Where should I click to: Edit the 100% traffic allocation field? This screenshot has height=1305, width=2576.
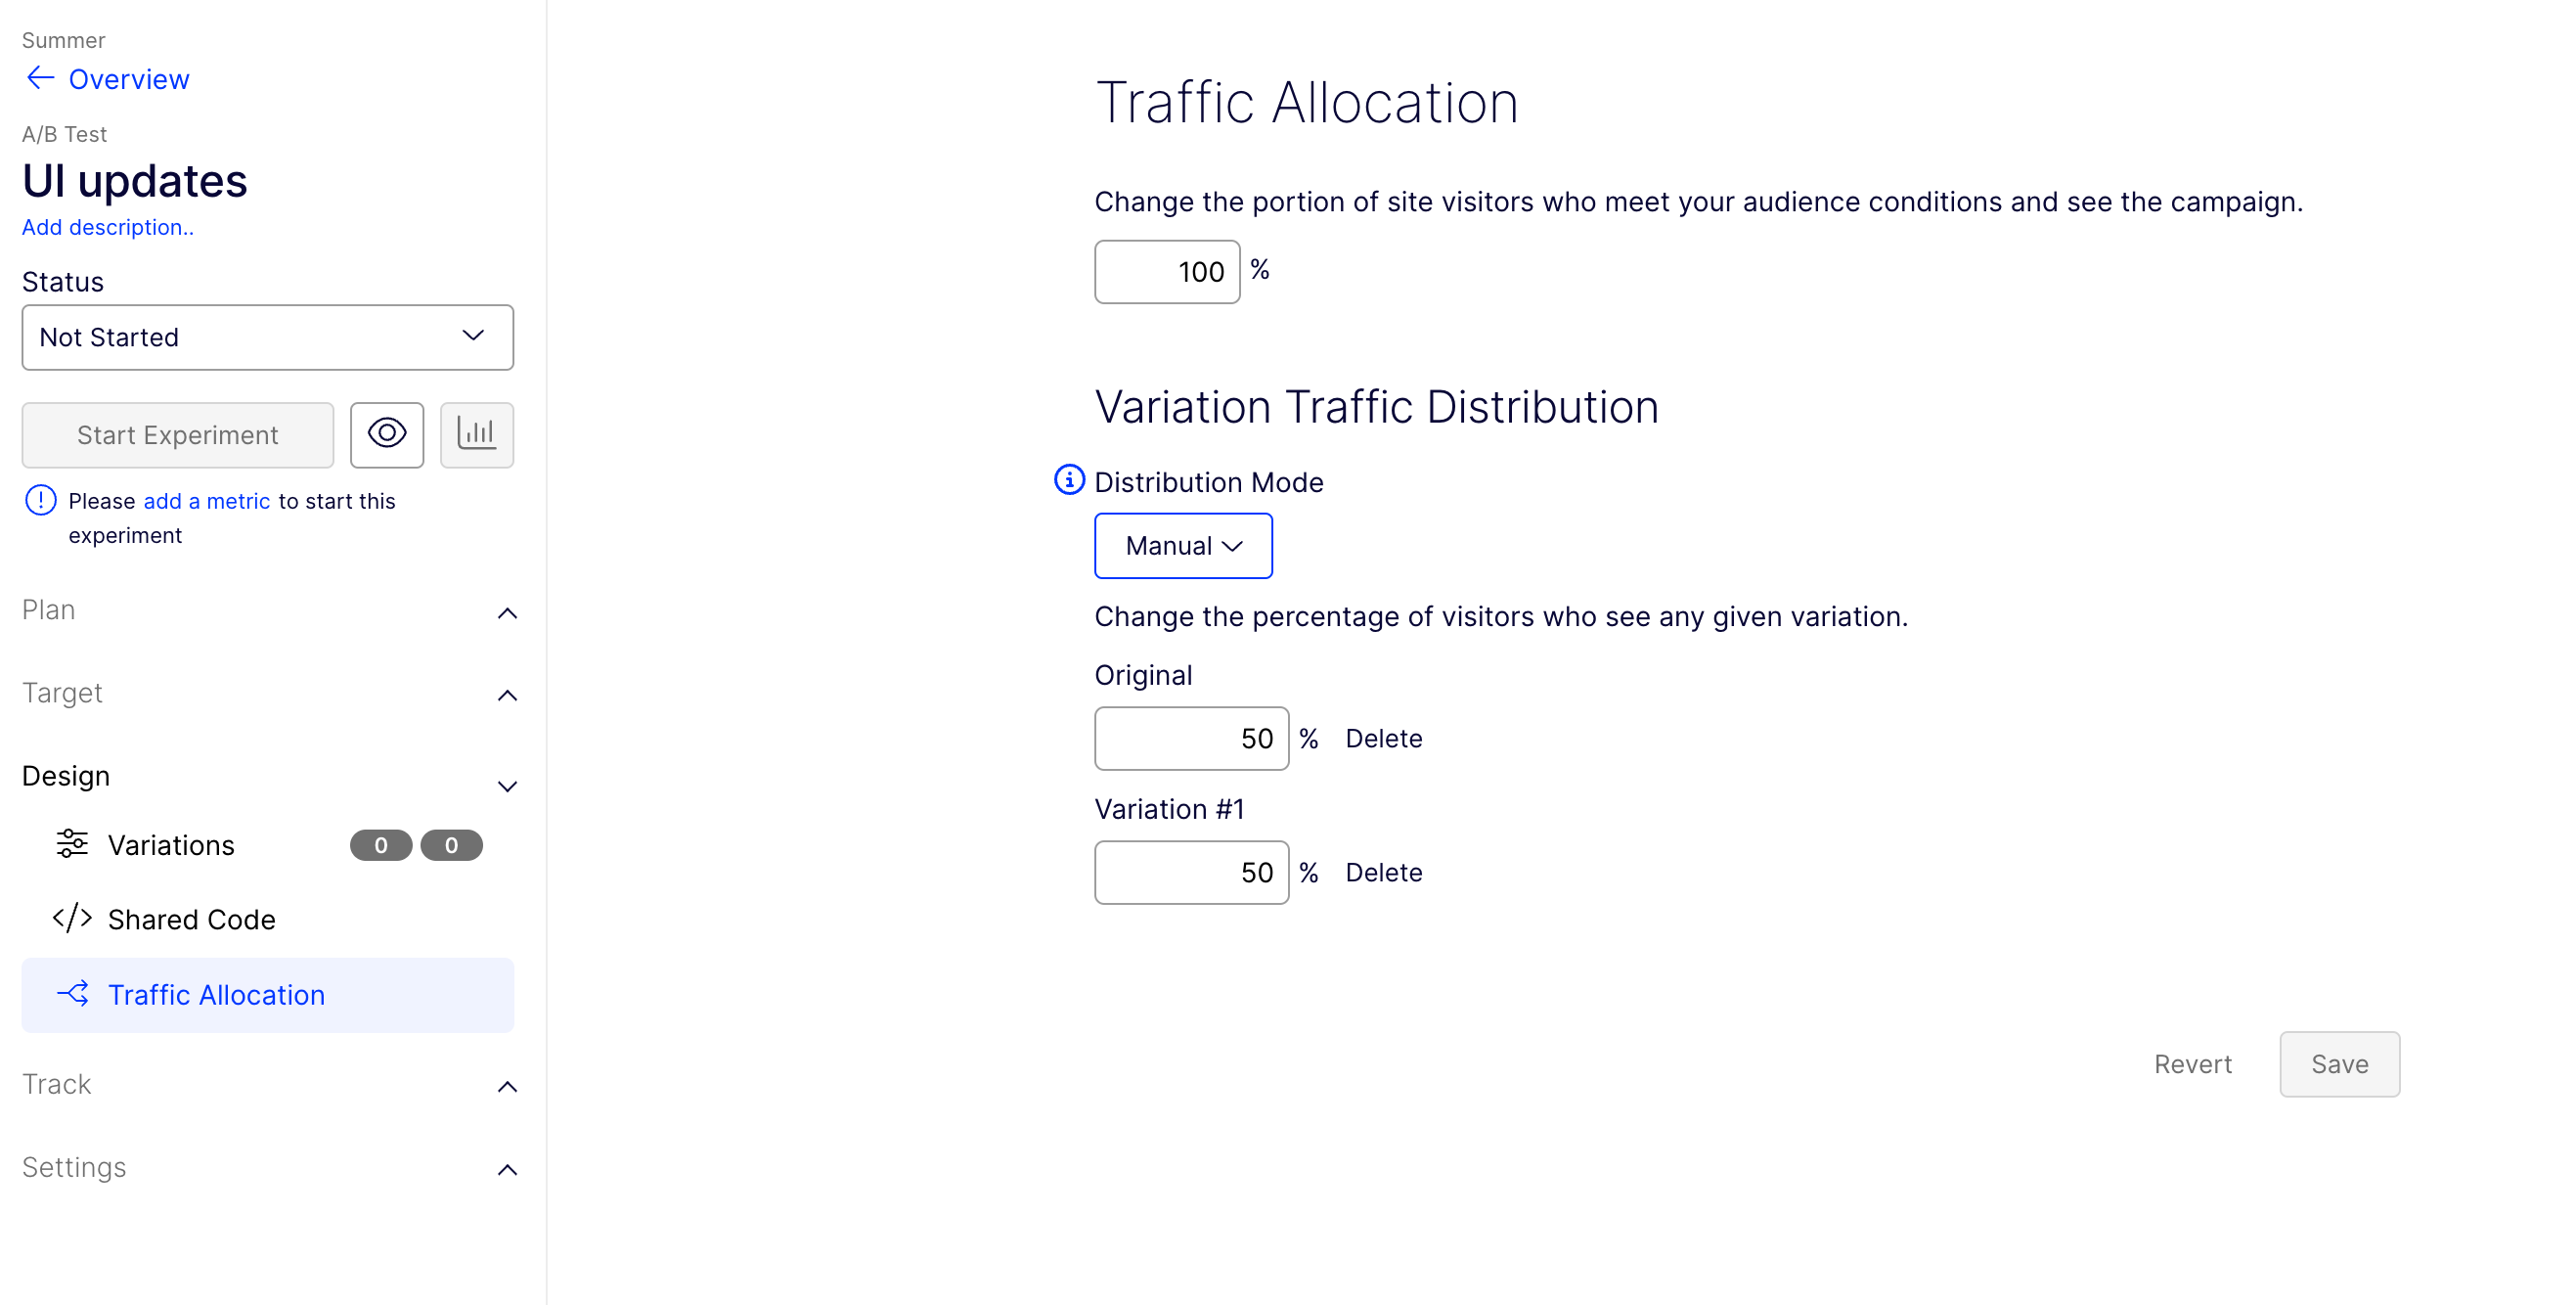[1167, 271]
